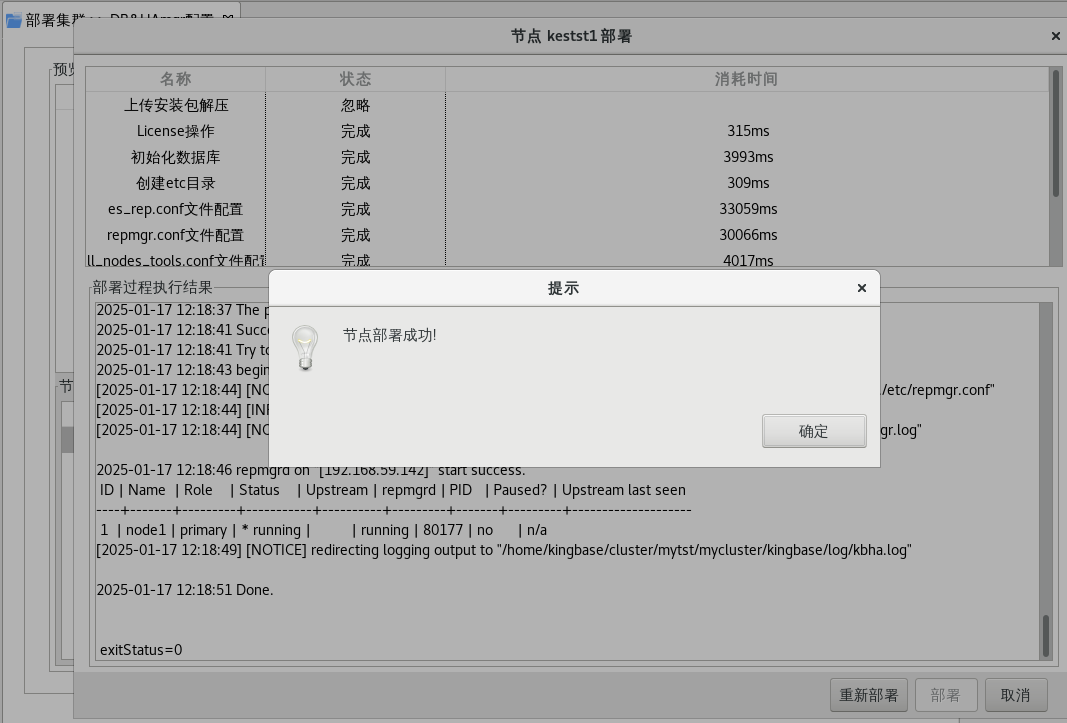The image size is (1067, 723).
Task: Click the greyed-out 部署 button
Action: click(x=945, y=695)
